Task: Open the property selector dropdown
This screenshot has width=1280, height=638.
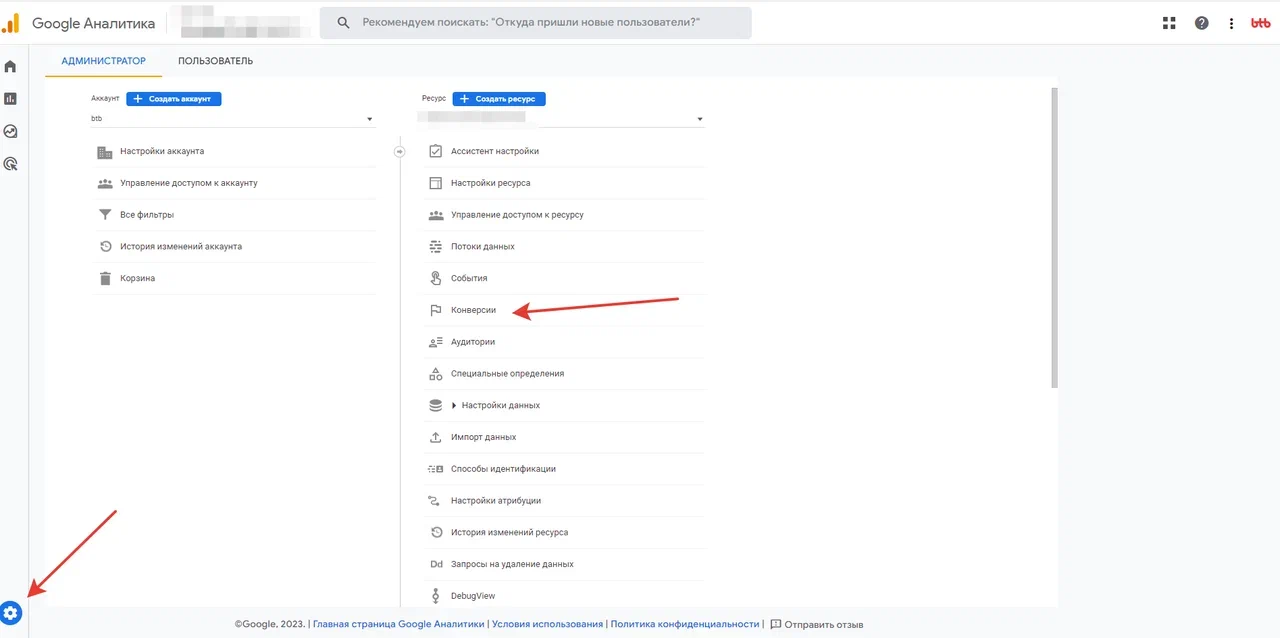Action: click(562, 119)
